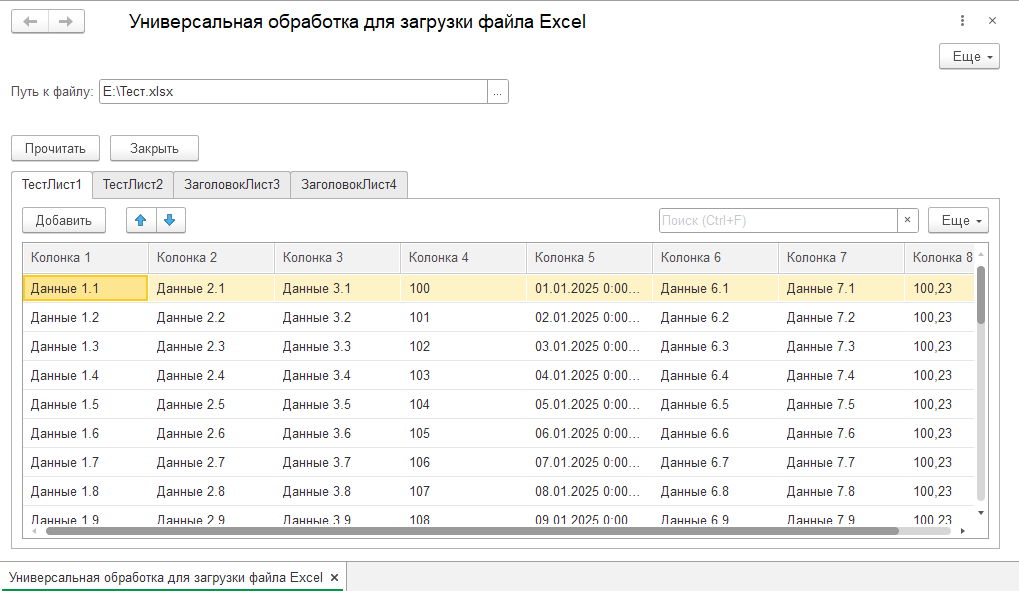This screenshot has height=591, width=1019.
Task: Select cell Данные 6.3
Action: coord(716,347)
